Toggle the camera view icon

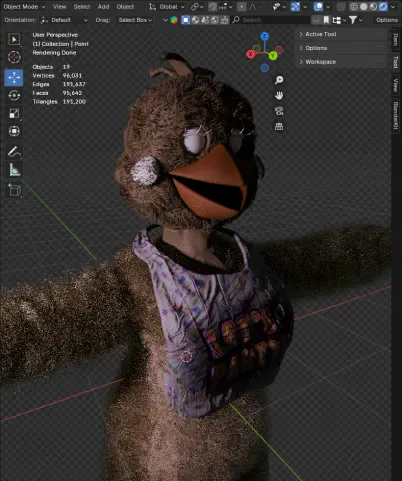(279, 111)
